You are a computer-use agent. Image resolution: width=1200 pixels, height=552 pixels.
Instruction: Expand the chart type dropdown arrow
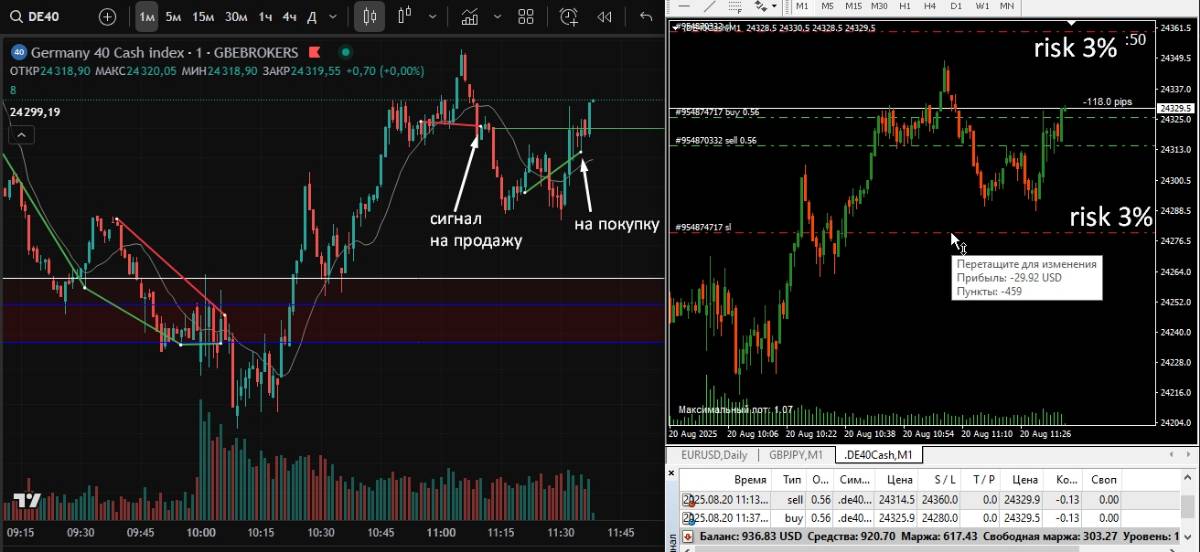(x=431, y=17)
